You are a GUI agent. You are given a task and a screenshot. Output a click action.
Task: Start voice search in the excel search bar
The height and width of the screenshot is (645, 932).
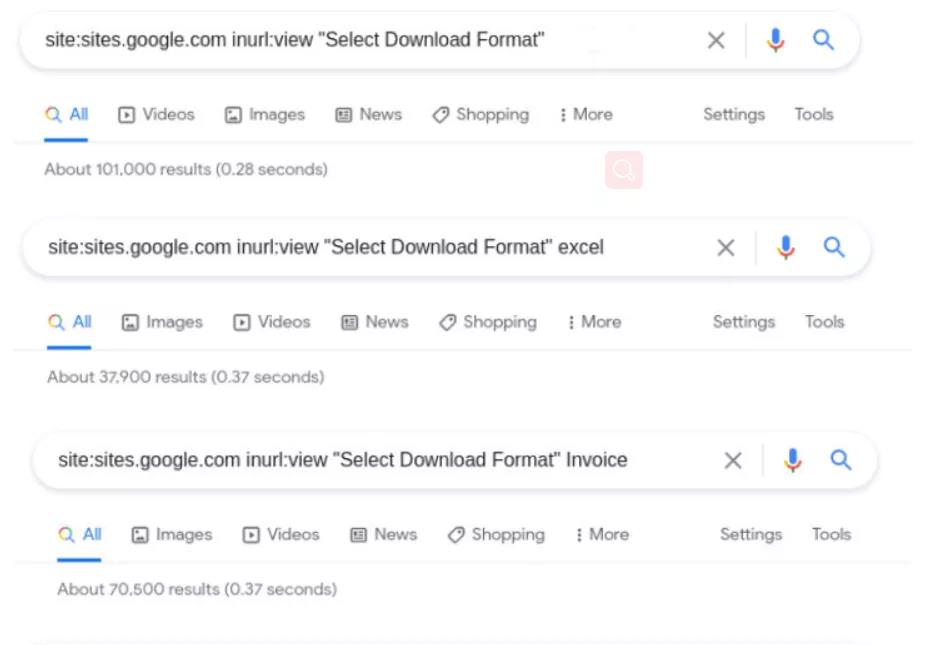786,247
